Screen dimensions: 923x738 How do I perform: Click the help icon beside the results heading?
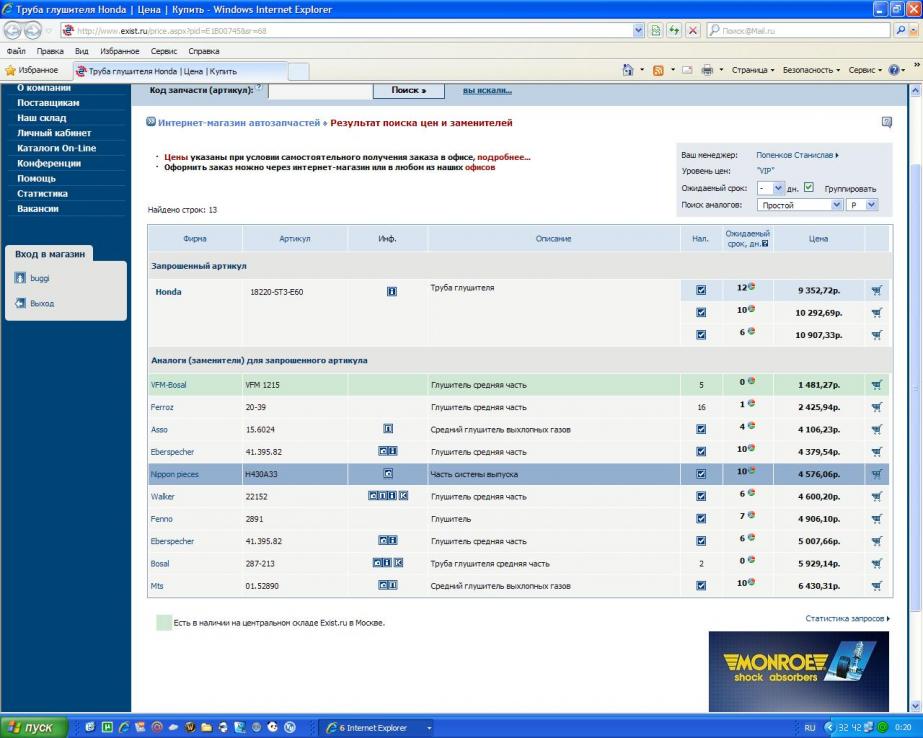click(887, 122)
